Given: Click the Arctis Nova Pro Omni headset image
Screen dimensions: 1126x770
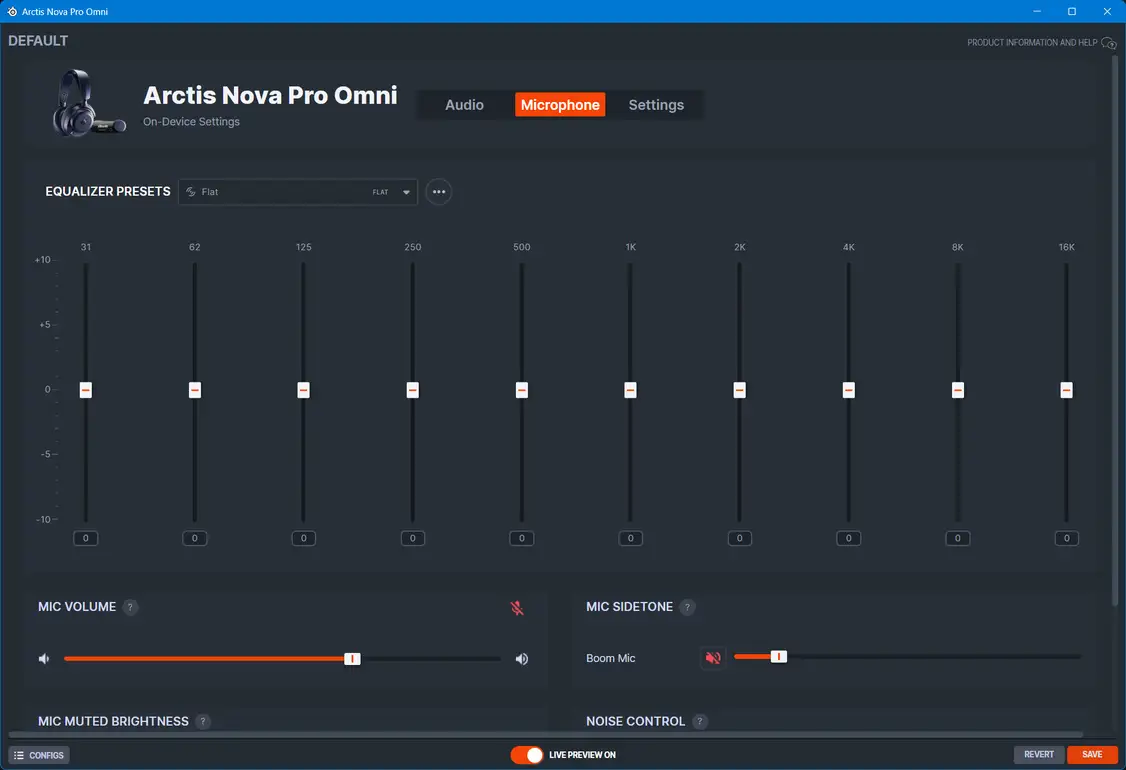Looking at the screenshot, I should [89, 103].
